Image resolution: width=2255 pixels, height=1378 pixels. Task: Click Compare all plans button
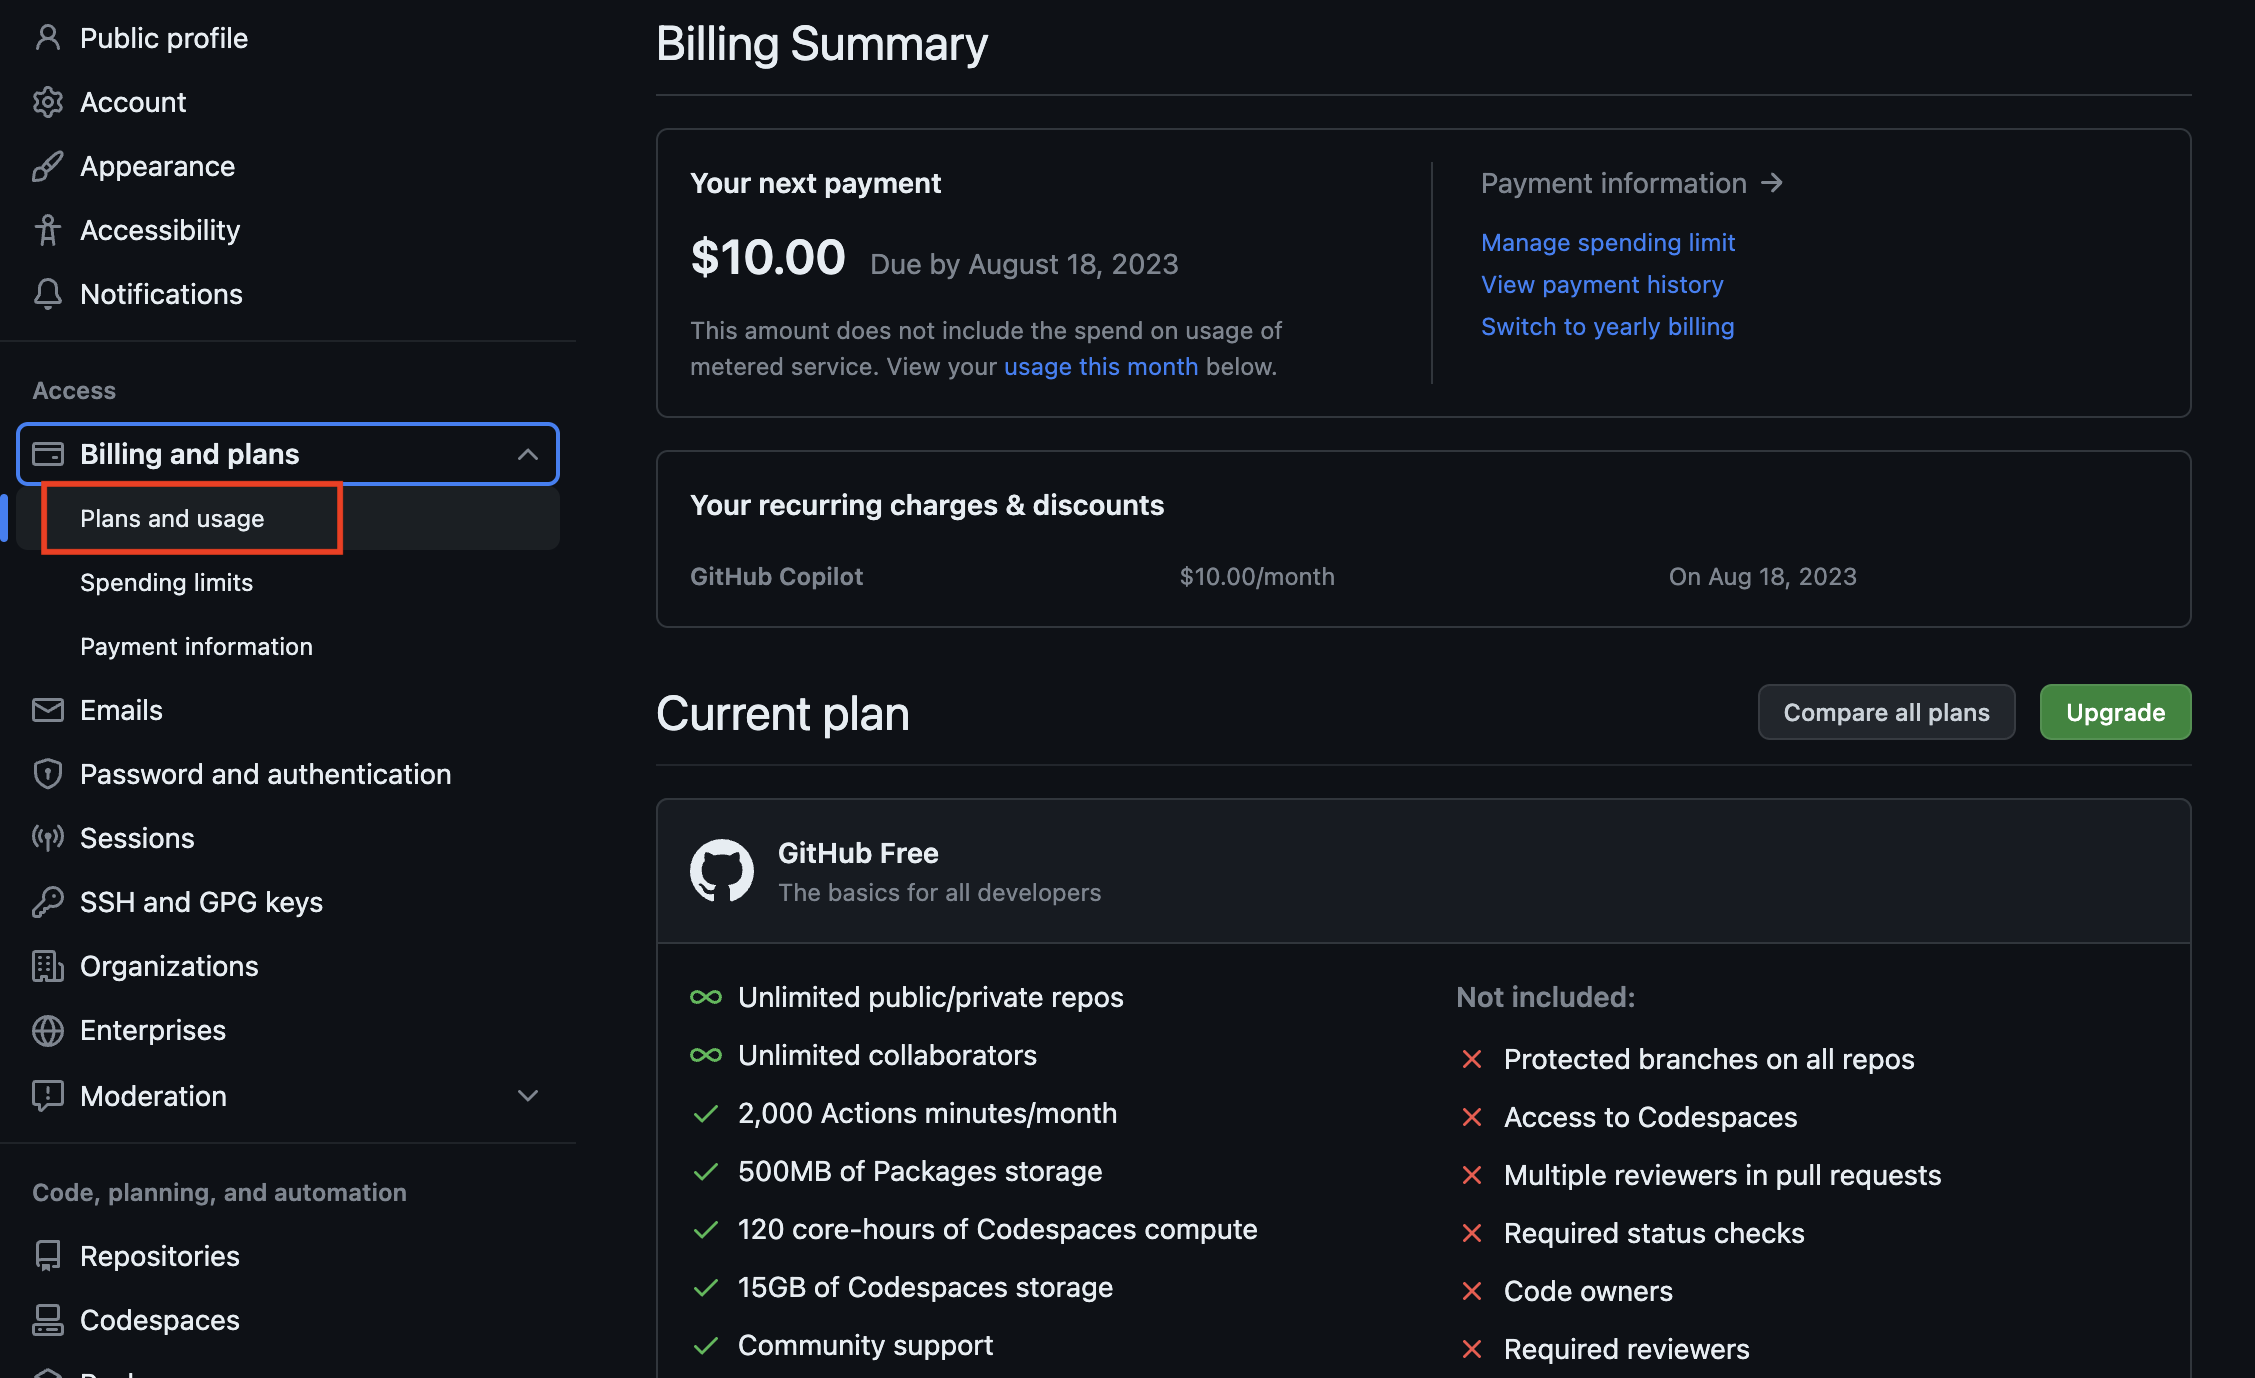coord(1885,712)
